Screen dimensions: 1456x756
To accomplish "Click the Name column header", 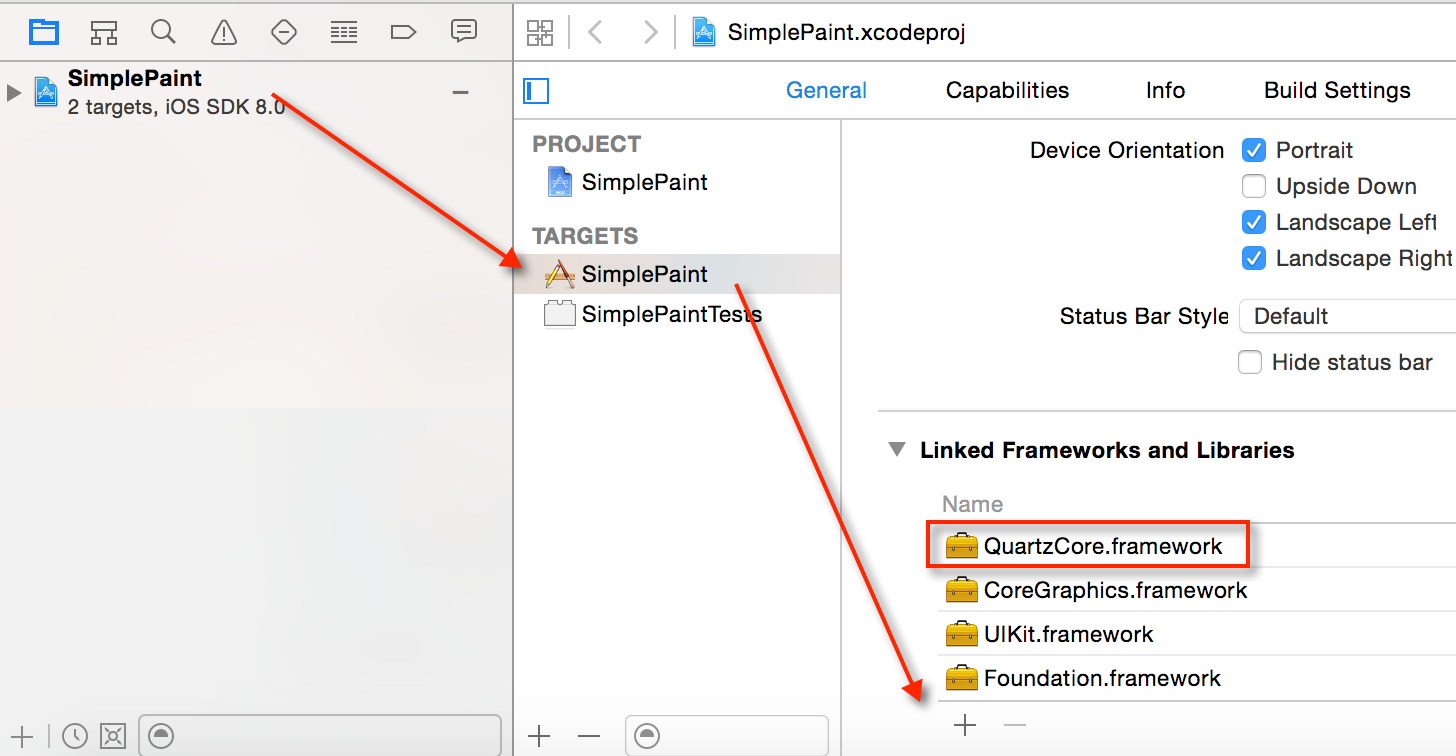I will pos(972,504).
